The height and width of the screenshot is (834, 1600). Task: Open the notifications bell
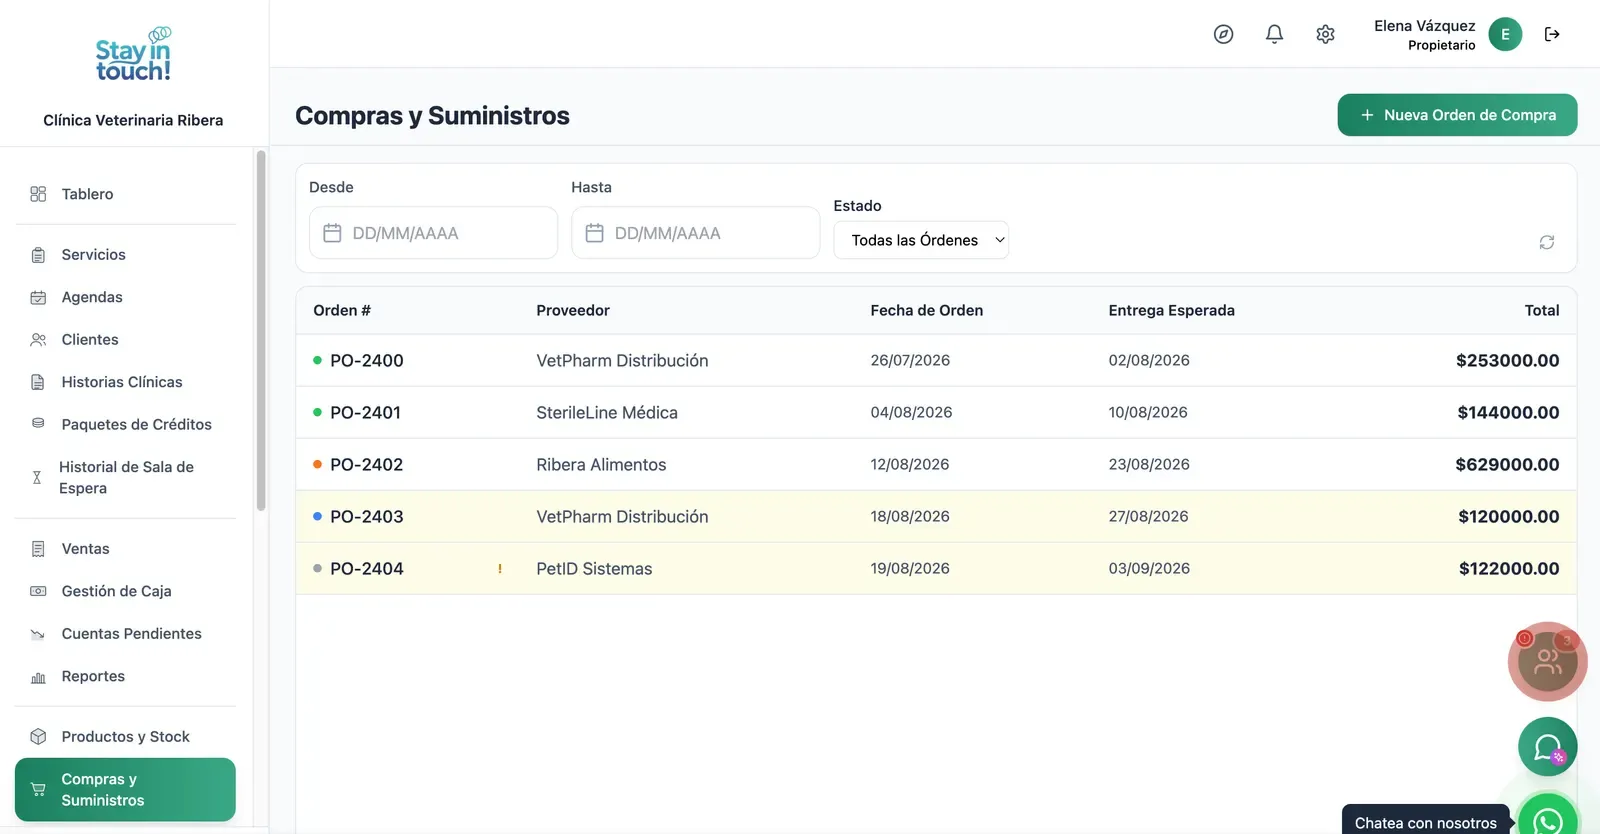click(x=1274, y=35)
